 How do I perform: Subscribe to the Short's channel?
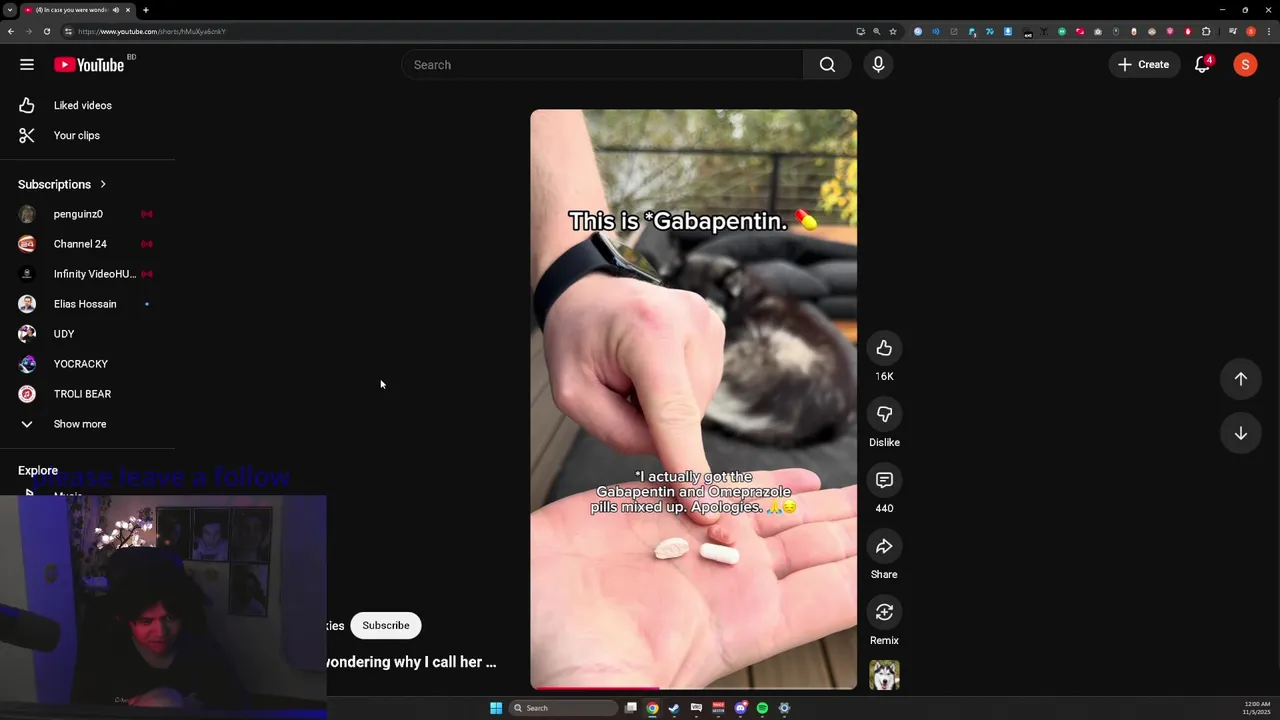386,626
